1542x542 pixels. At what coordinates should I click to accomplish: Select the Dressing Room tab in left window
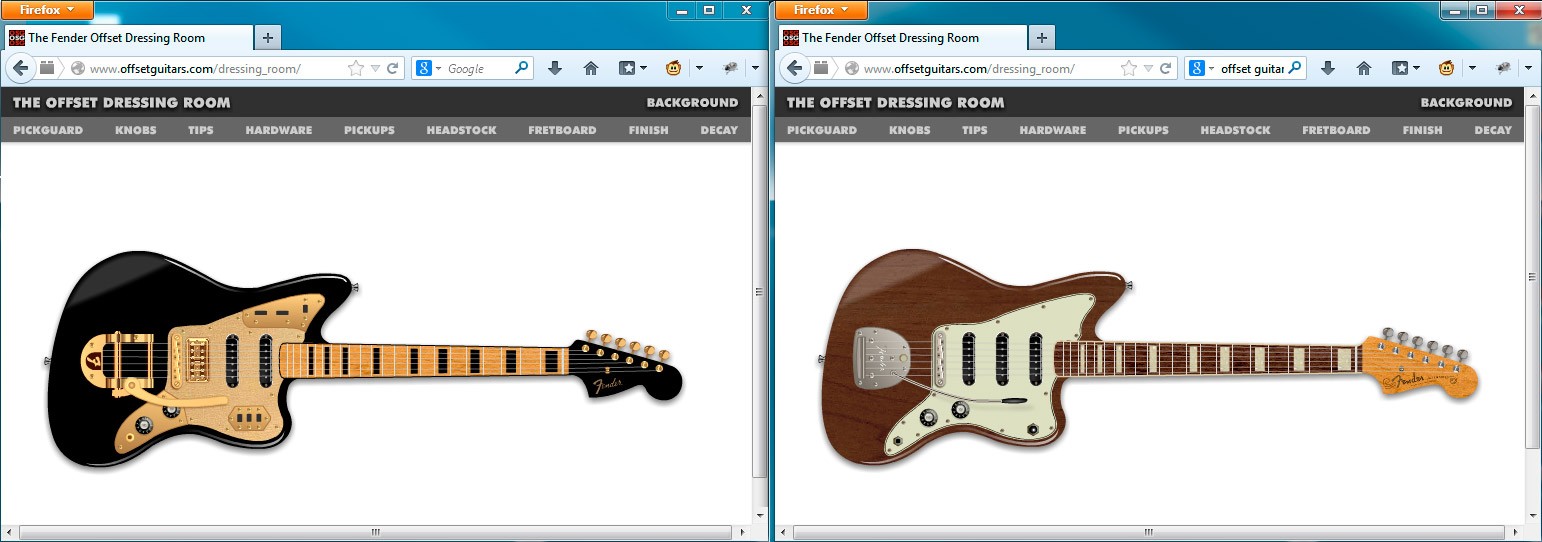[128, 38]
